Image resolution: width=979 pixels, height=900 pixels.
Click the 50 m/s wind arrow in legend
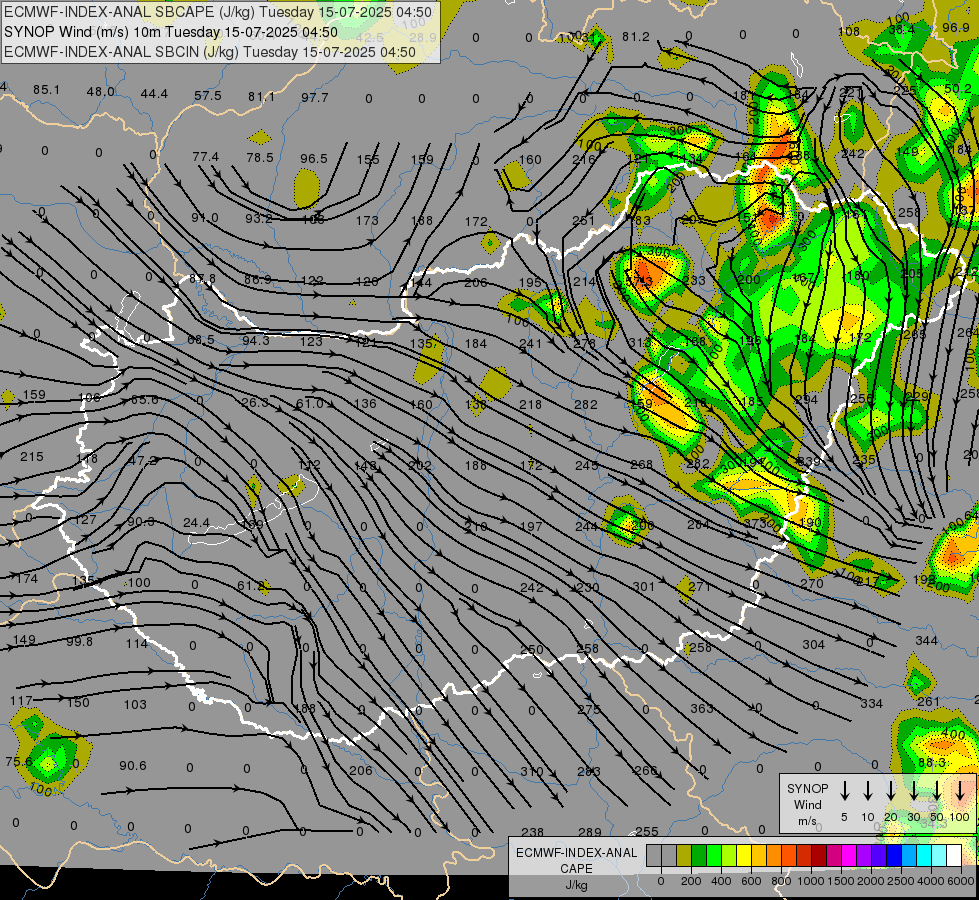coord(937,790)
